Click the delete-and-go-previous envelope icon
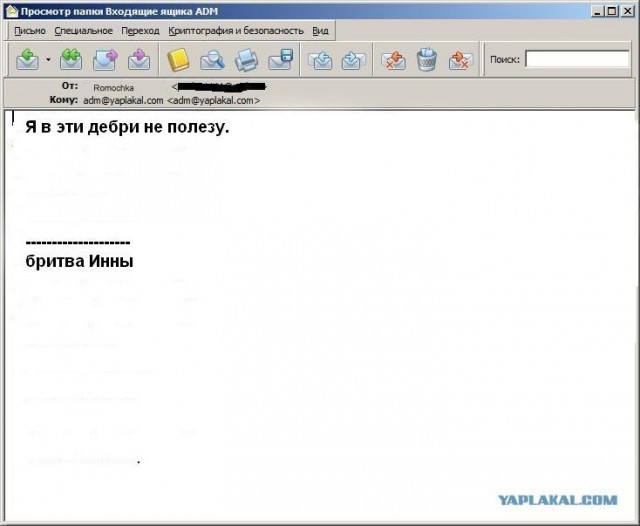The image size is (640, 526). point(393,60)
